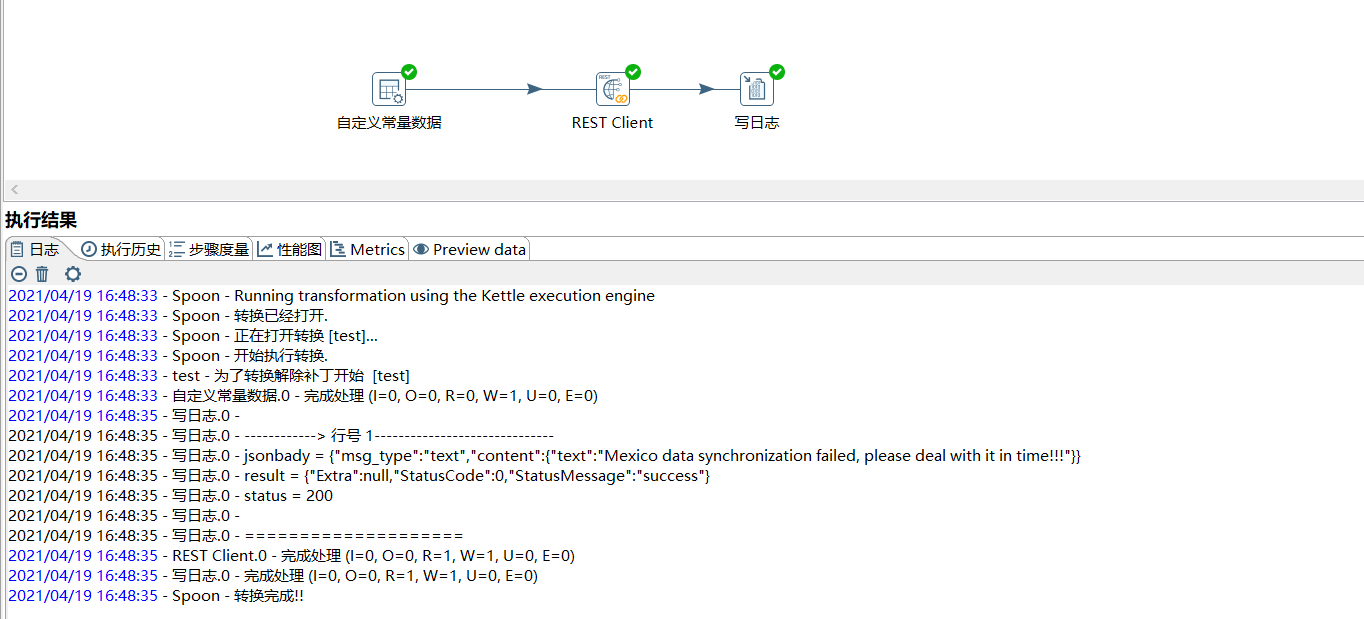Click the jsonbady log line
Viewport: 1364px width, 619px height.
[x=544, y=456]
